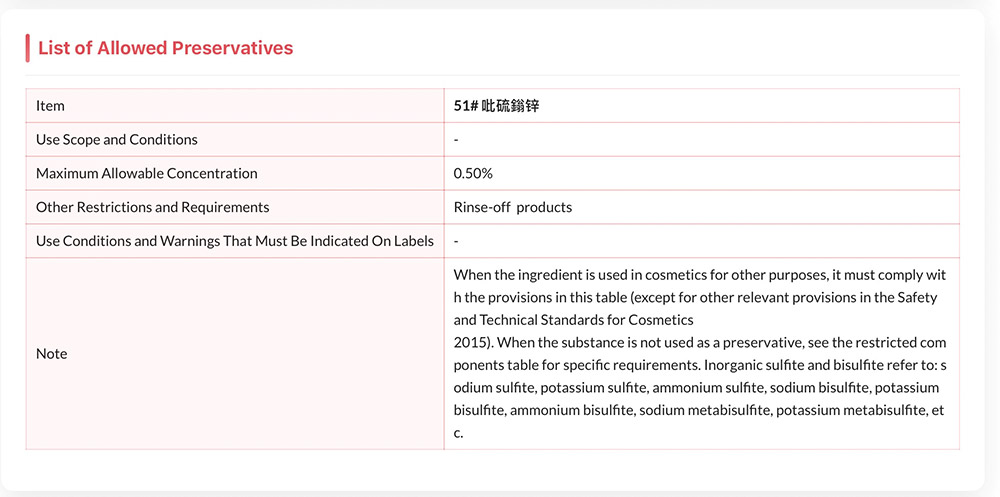Select the "Maximum Allowable Concentration" label
1000x497 pixels.
[147, 174]
